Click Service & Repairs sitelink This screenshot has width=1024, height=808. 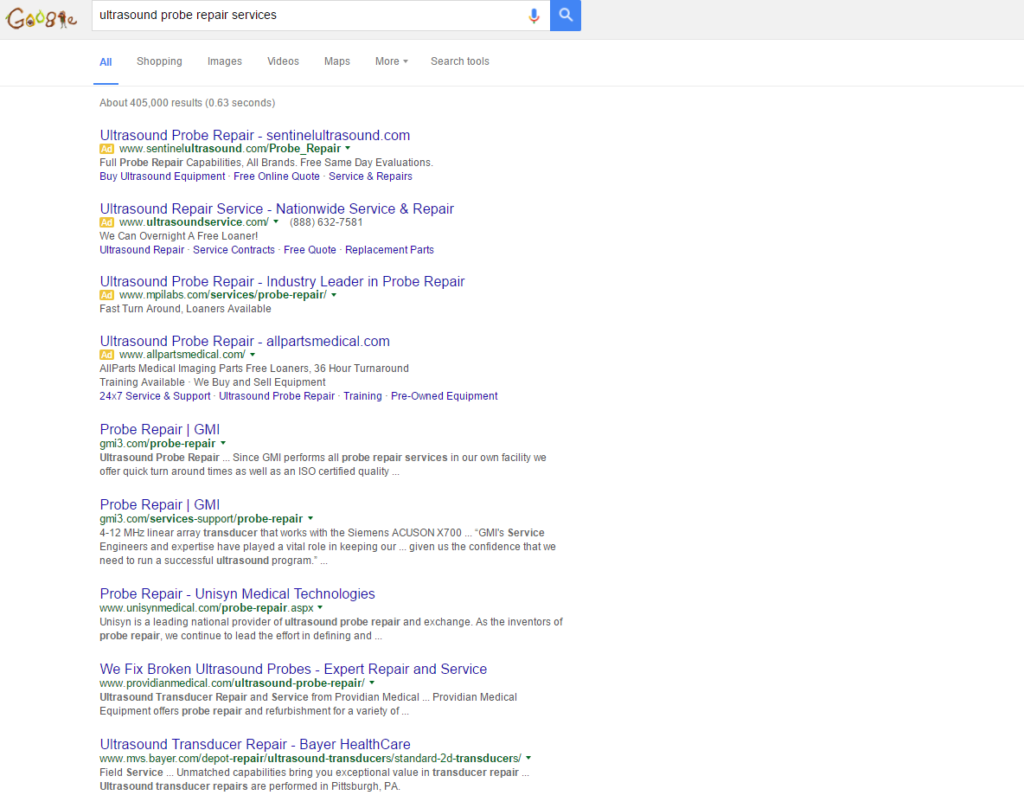point(370,176)
